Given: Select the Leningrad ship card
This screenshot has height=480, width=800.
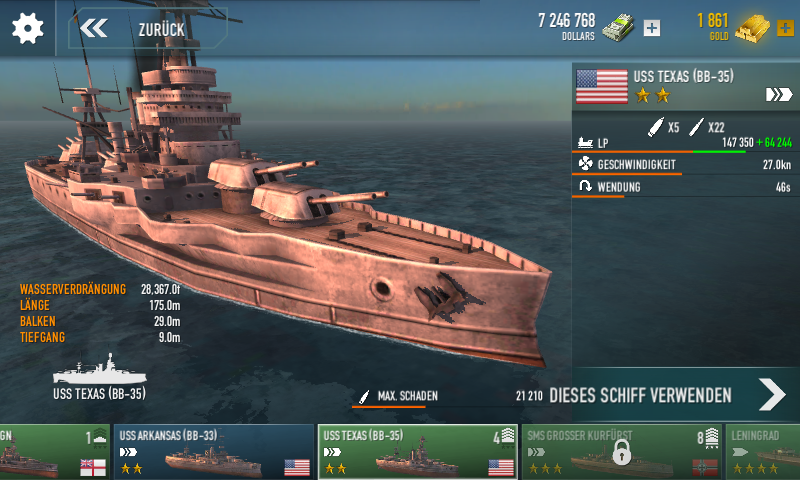Looking at the screenshot, I should (x=763, y=452).
